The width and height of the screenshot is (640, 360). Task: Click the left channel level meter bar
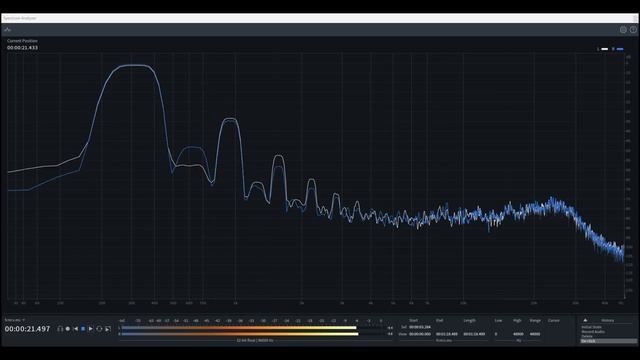[x=238, y=327]
